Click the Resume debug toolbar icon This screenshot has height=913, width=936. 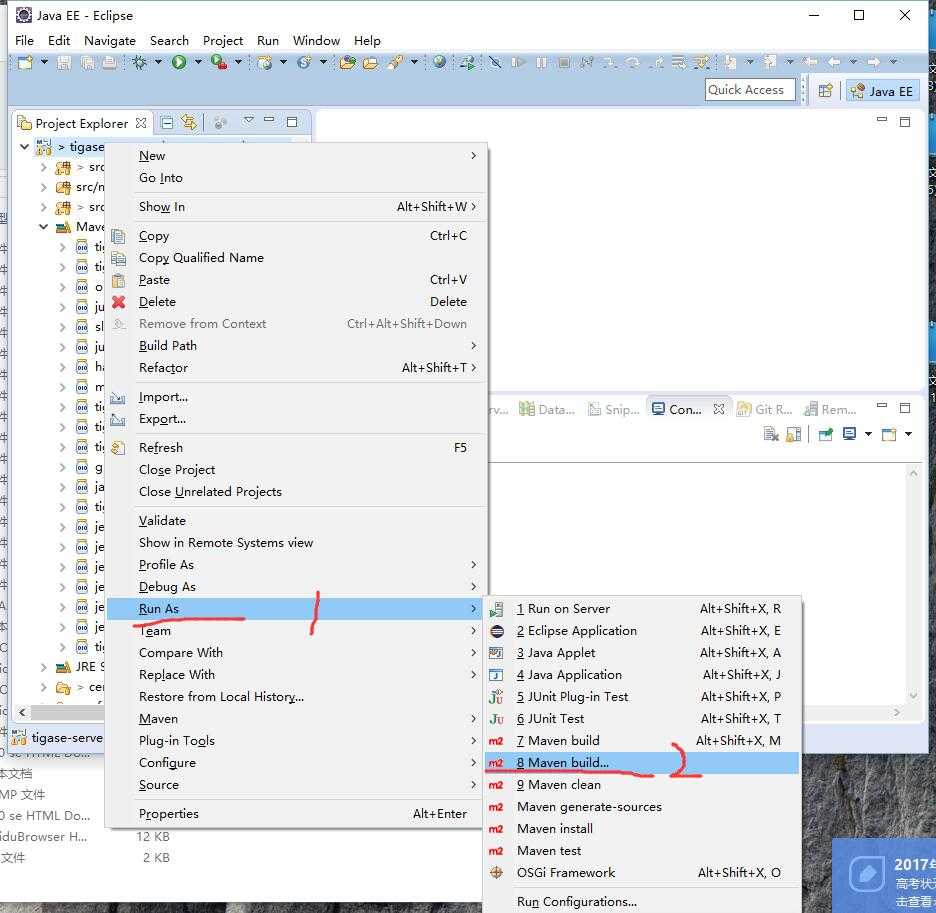518,62
